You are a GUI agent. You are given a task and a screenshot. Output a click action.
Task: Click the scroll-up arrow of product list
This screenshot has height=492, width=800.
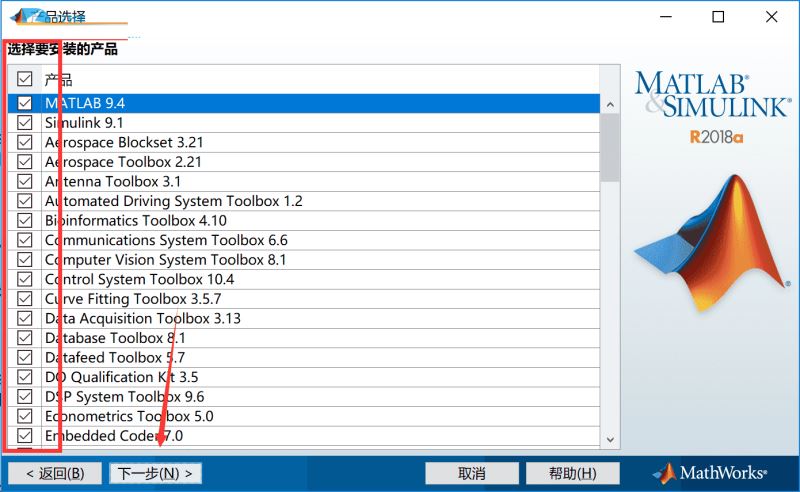(610, 105)
